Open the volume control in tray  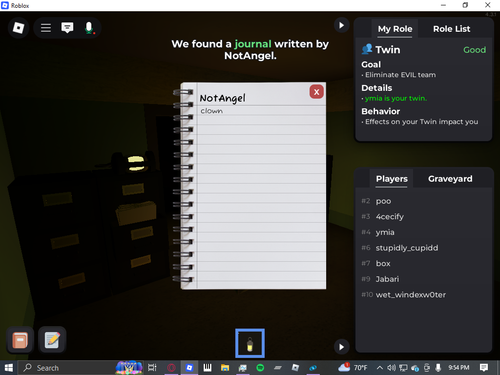point(391,368)
